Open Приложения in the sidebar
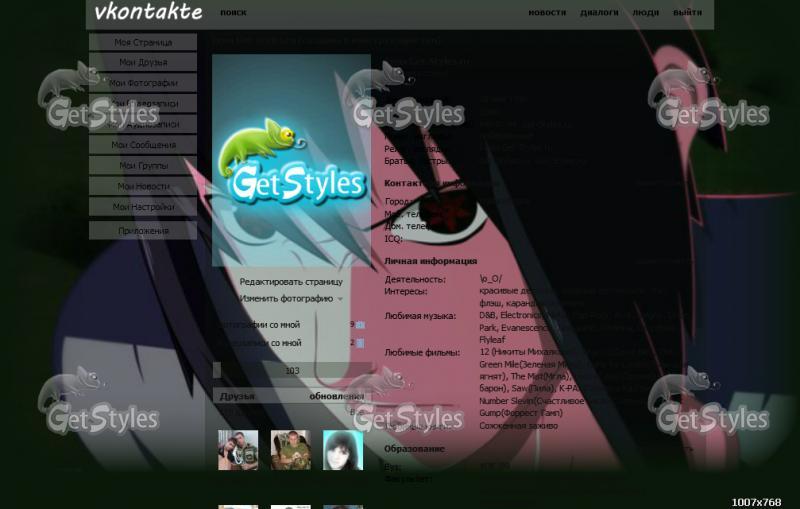 (x=143, y=231)
